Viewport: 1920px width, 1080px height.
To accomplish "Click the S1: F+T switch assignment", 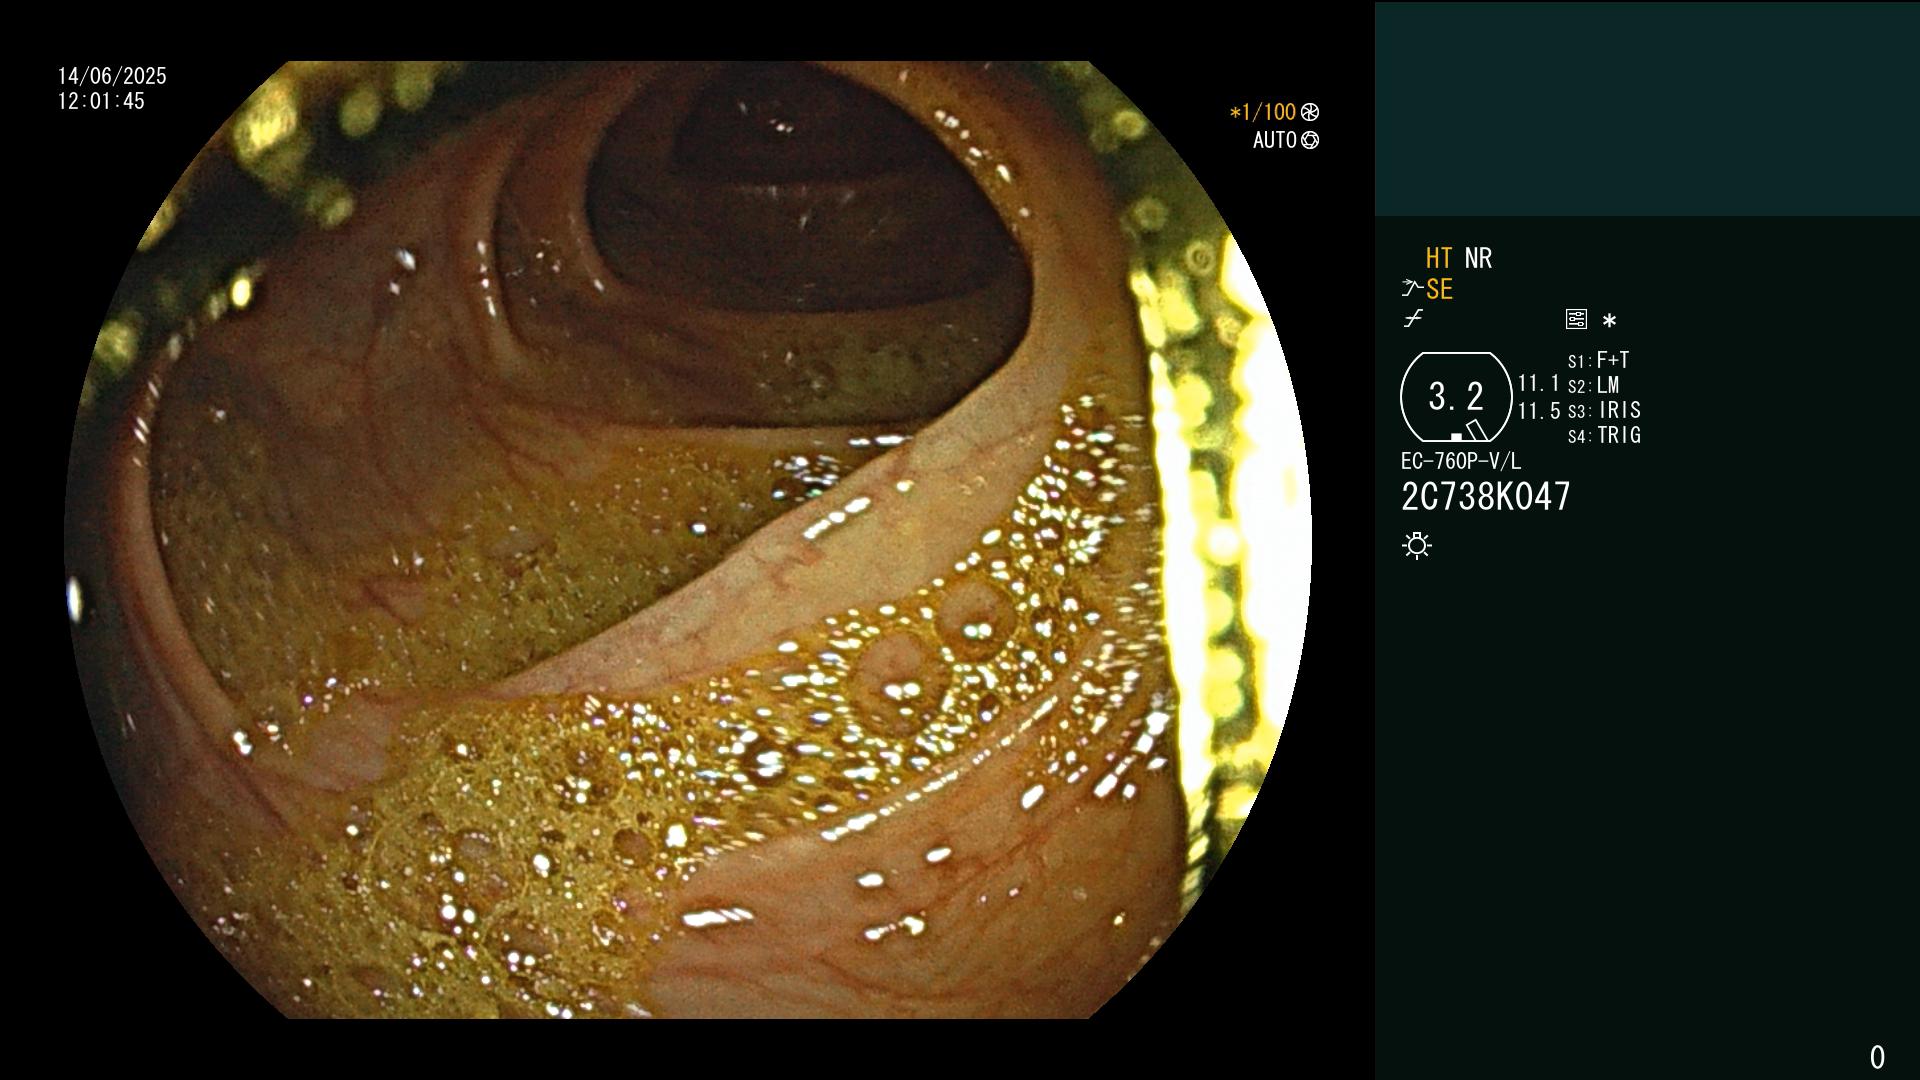I will click(1599, 360).
